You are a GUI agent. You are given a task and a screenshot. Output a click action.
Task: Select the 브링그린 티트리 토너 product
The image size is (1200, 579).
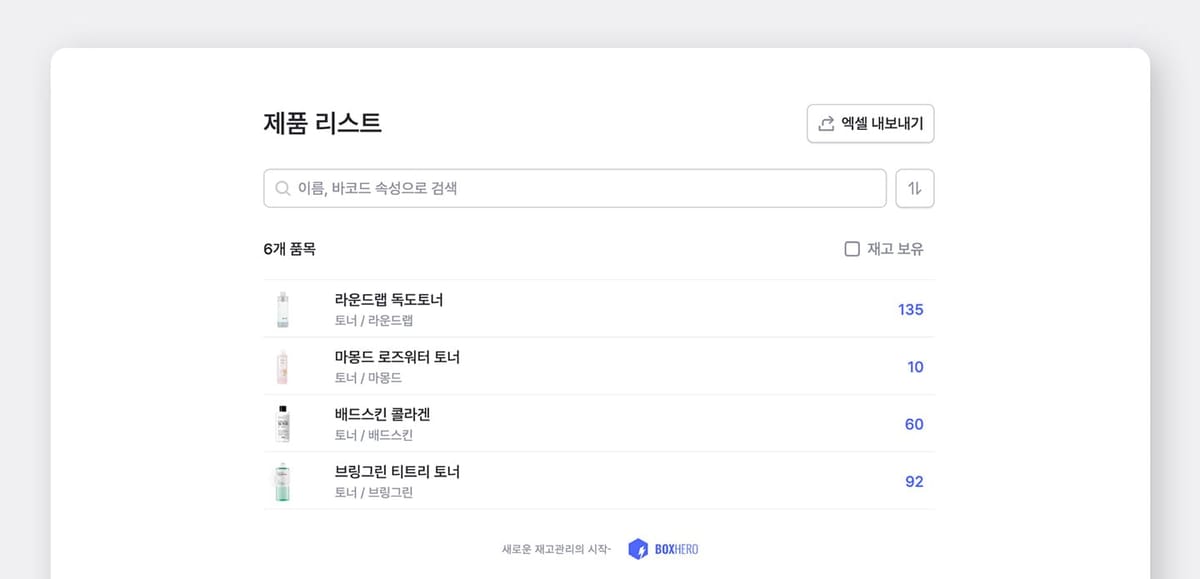point(398,471)
